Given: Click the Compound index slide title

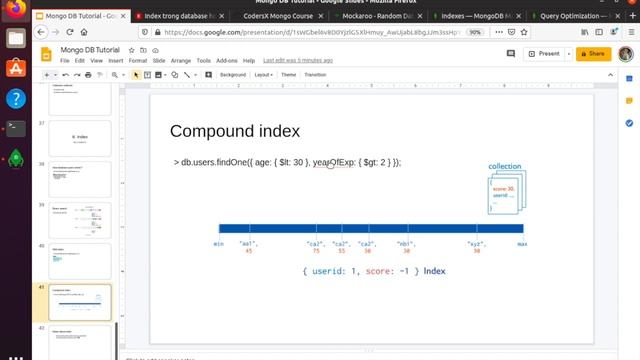Looking at the screenshot, I should click(x=235, y=131).
